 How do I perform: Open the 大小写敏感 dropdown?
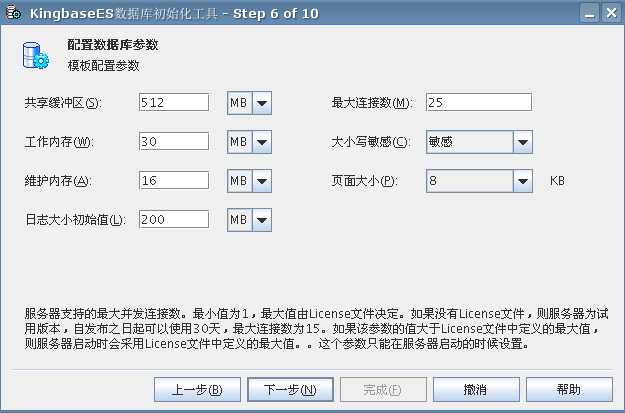click(x=480, y=142)
